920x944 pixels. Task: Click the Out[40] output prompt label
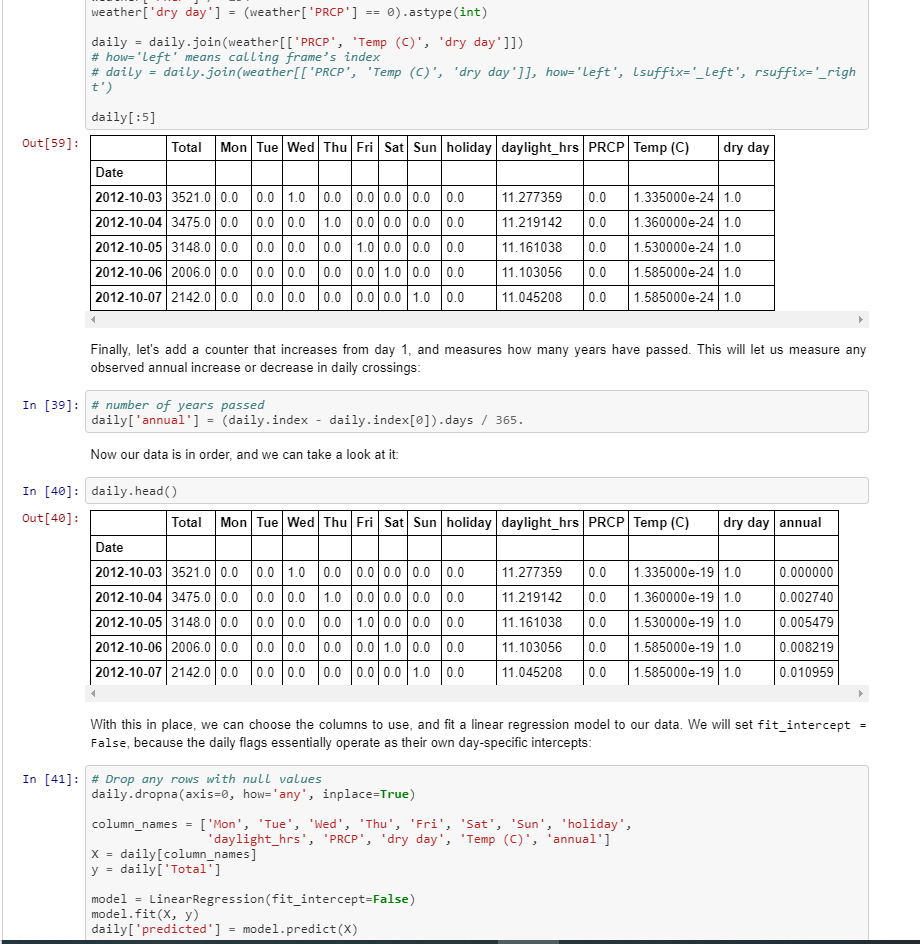(51, 518)
